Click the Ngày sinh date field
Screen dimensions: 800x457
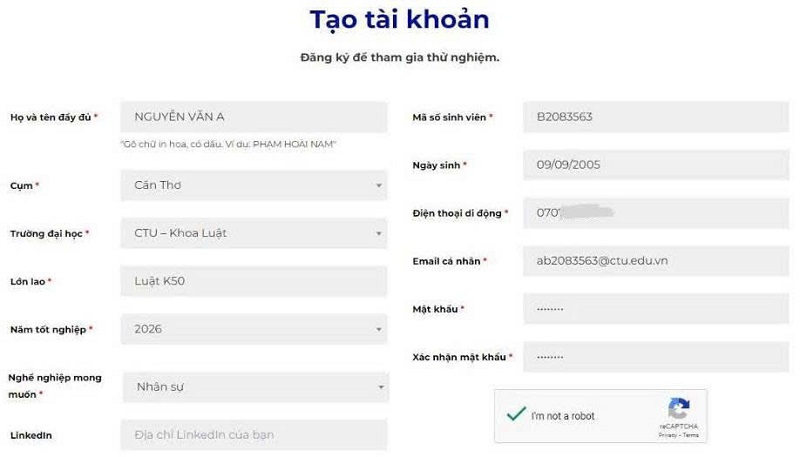point(656,165)
